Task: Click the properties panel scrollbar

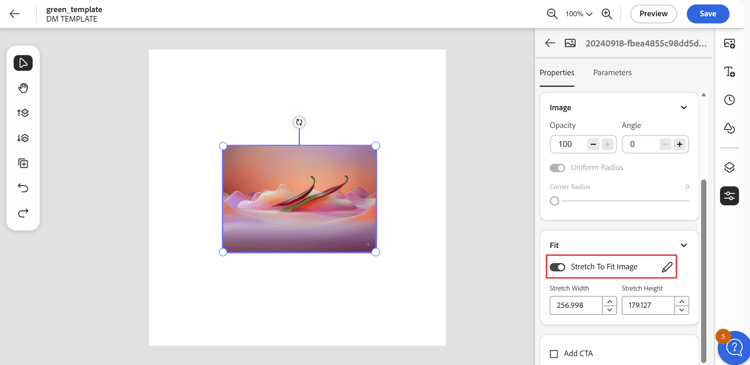Action: (x=703, y=270)
